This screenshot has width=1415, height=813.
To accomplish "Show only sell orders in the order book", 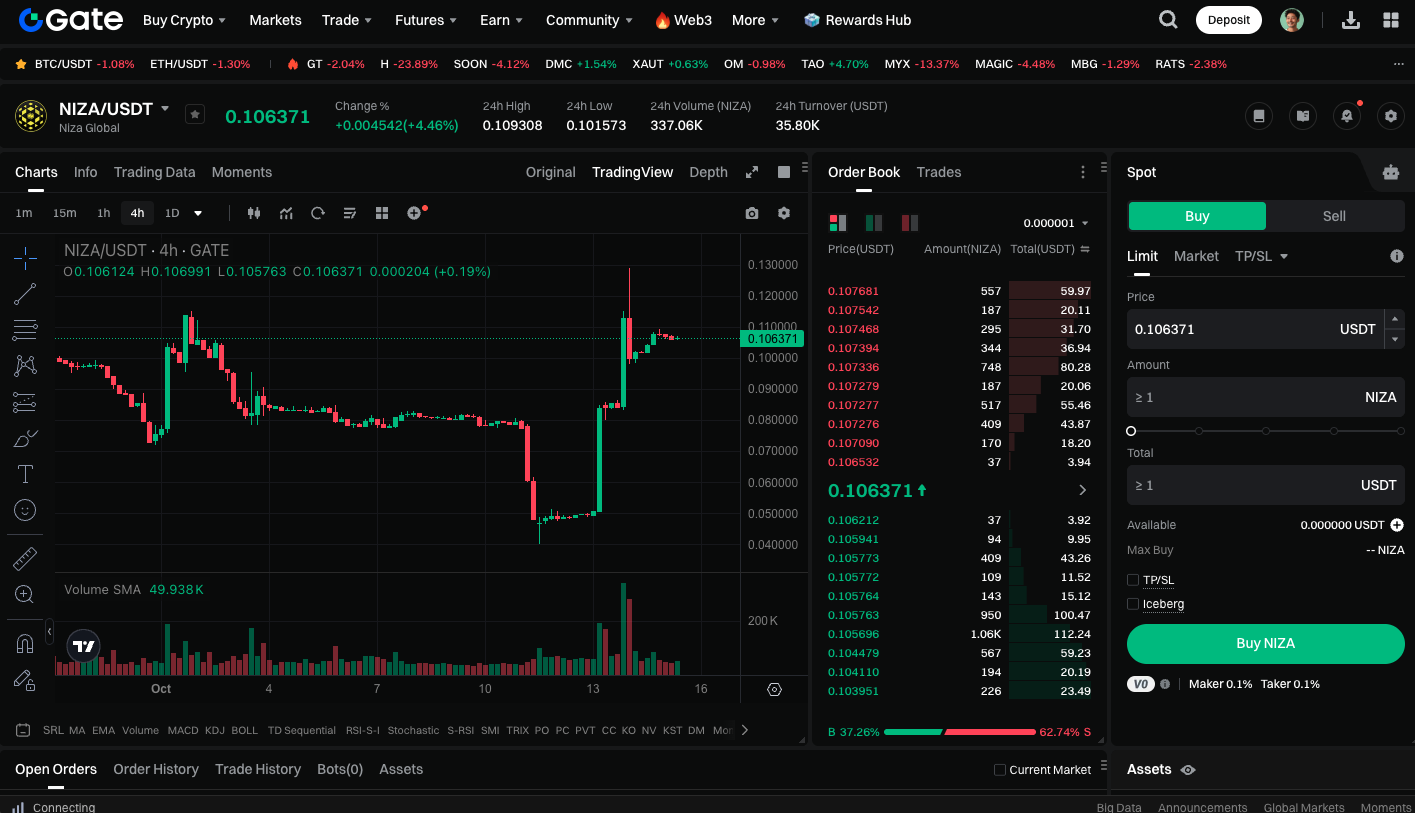I will pos(910,223).
